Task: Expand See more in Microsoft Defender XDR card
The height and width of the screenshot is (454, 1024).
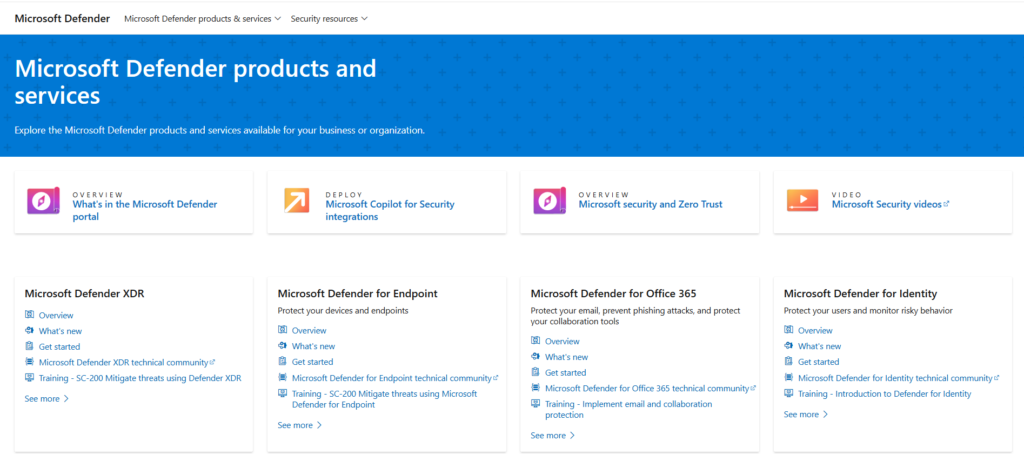Action: (46, 398)
